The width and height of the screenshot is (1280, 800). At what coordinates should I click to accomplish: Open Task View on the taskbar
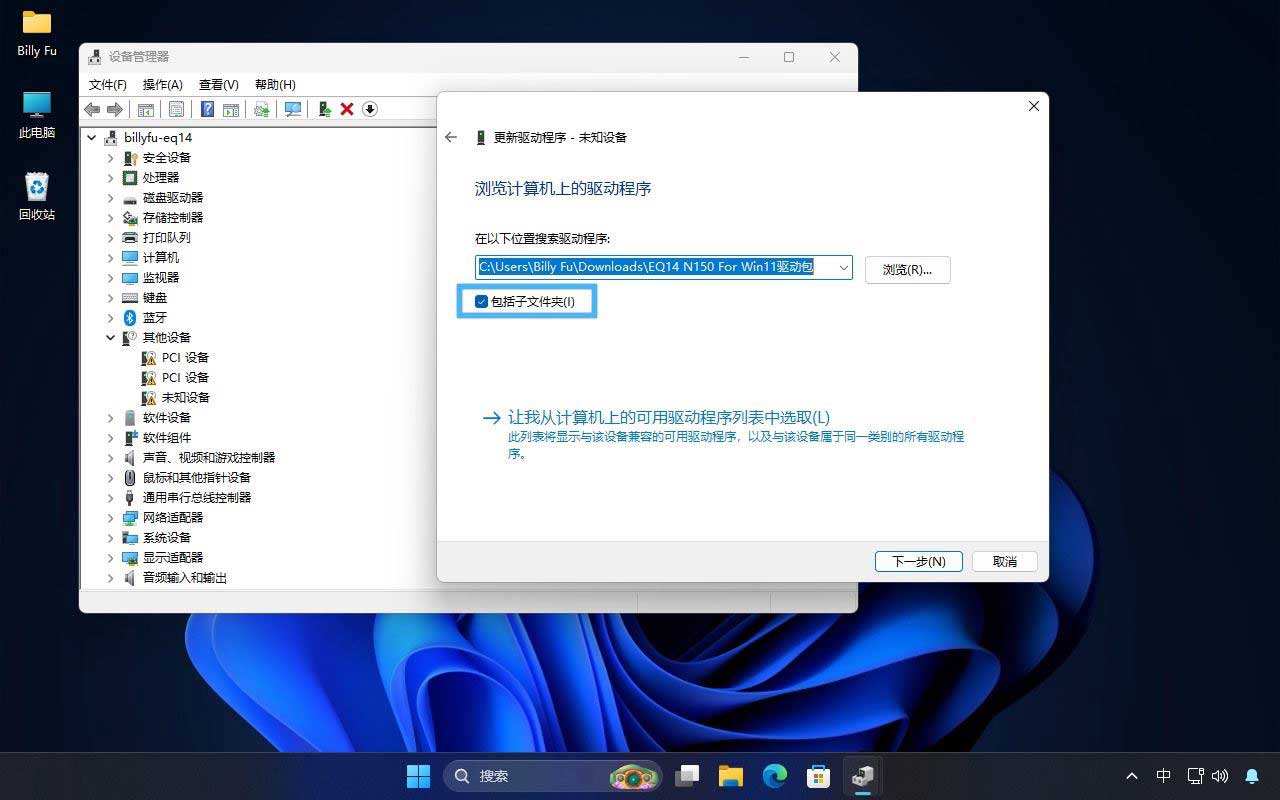click(x=687, y=776)
